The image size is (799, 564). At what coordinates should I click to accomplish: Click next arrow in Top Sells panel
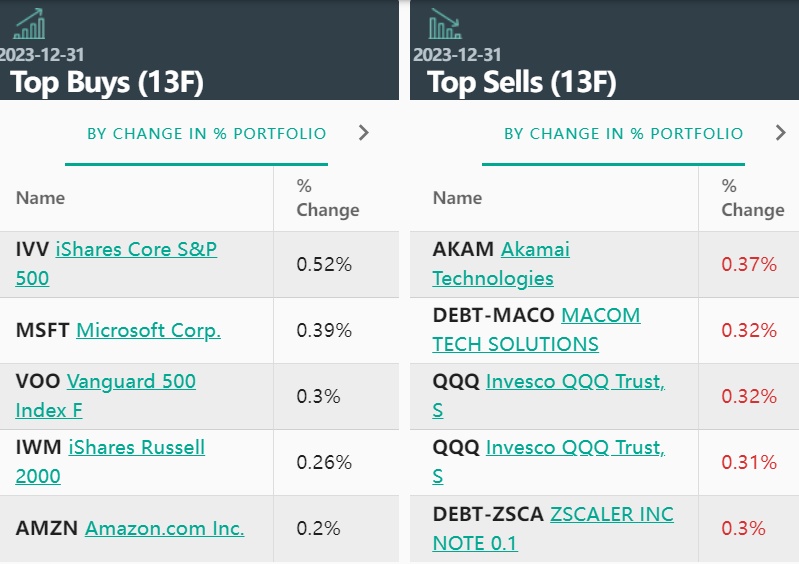pos(781,133)
